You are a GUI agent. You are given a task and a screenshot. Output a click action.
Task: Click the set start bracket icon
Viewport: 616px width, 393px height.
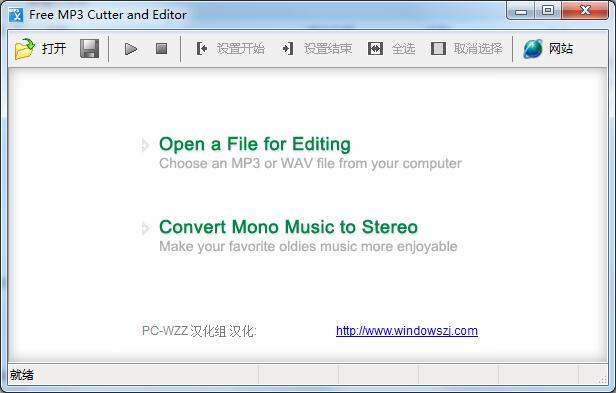pos(202,49)
